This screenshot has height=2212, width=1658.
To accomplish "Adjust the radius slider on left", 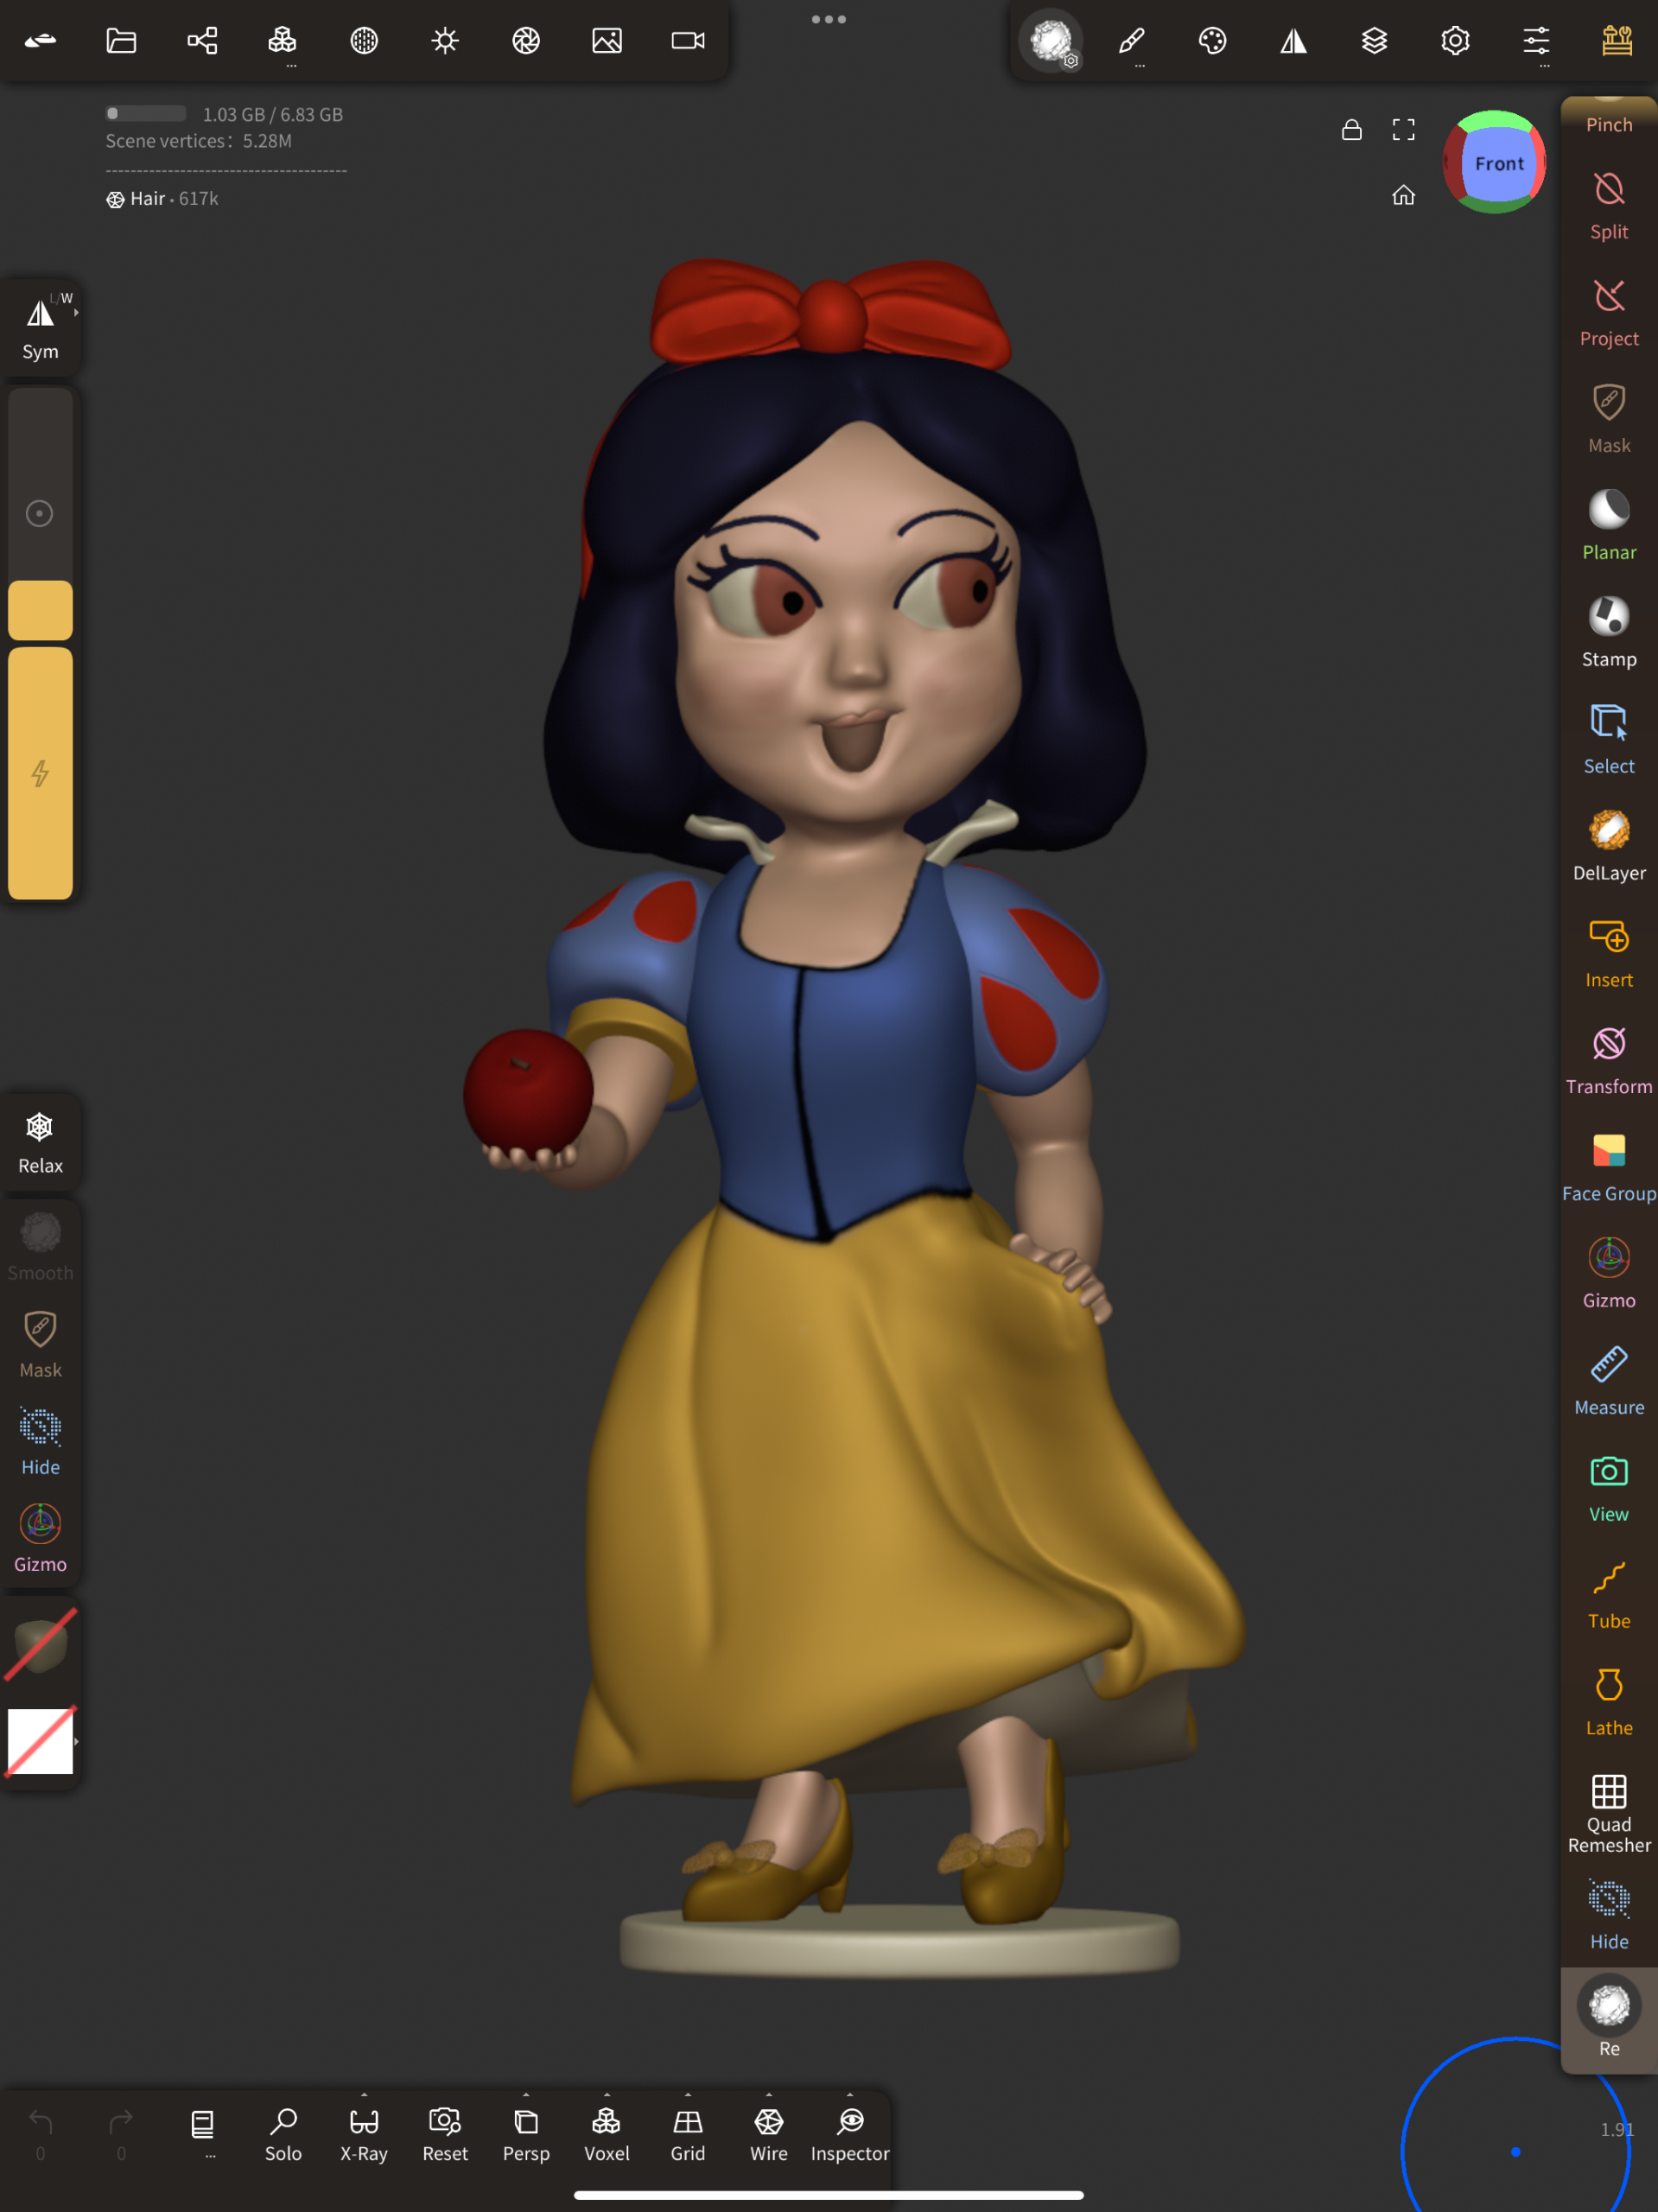I will [40, 514].
